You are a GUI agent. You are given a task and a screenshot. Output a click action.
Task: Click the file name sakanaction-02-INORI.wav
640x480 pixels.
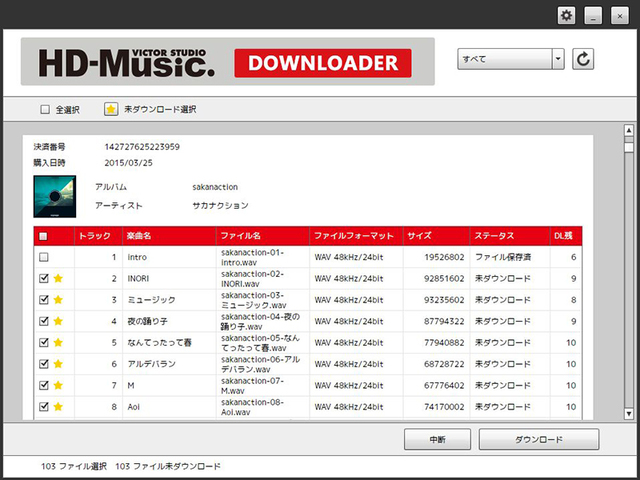point(252,278)
